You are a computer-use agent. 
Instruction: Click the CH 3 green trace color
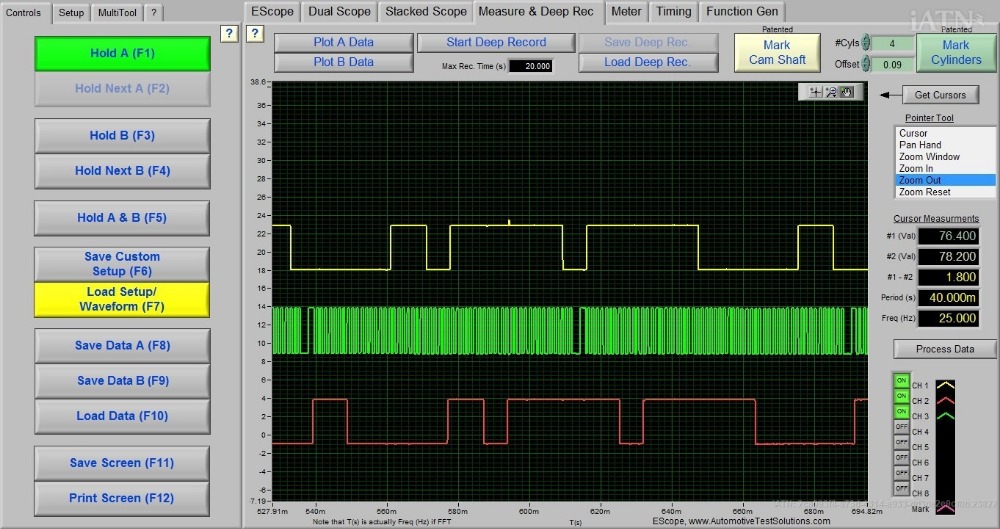point(945,415)
